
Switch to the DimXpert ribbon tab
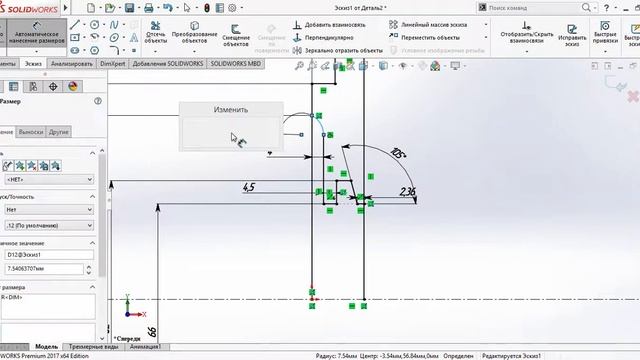click(x=113, y=64)
